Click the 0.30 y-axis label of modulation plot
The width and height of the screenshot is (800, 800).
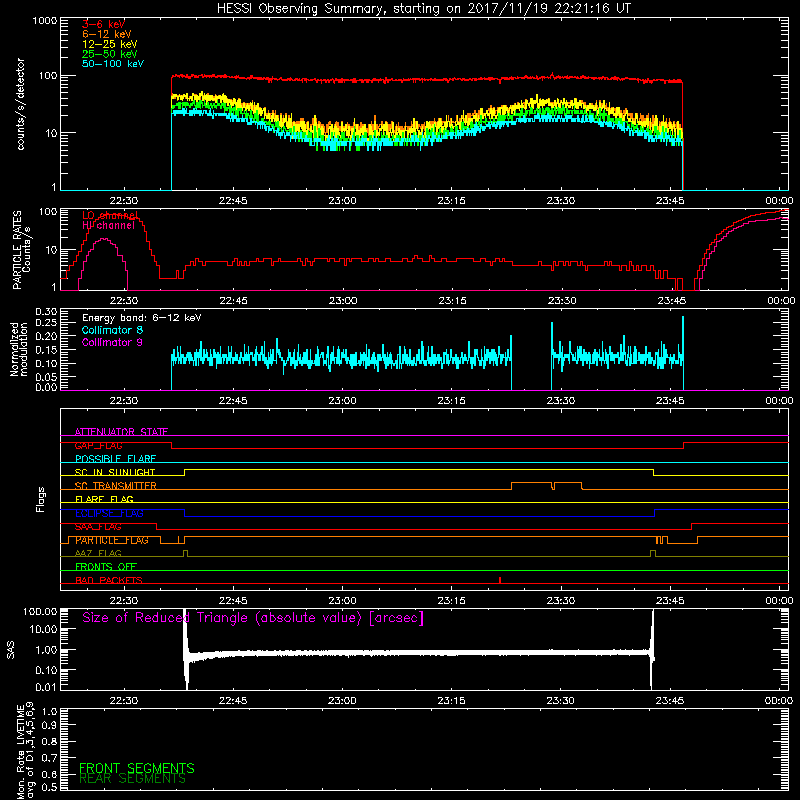46,311
